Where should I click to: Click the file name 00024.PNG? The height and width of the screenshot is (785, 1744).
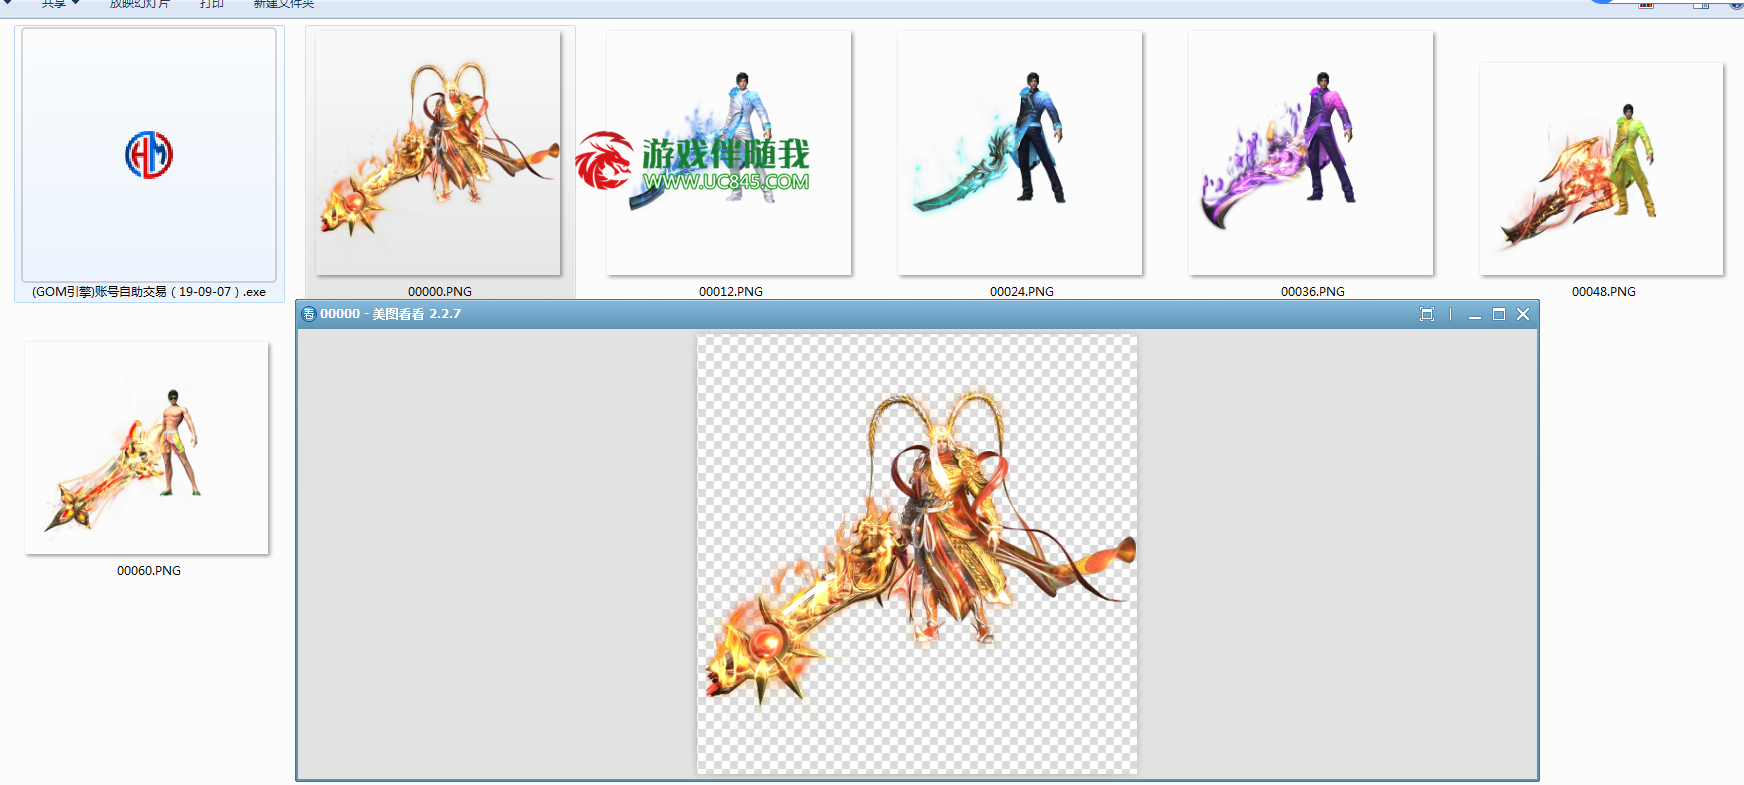(1022, 292)
